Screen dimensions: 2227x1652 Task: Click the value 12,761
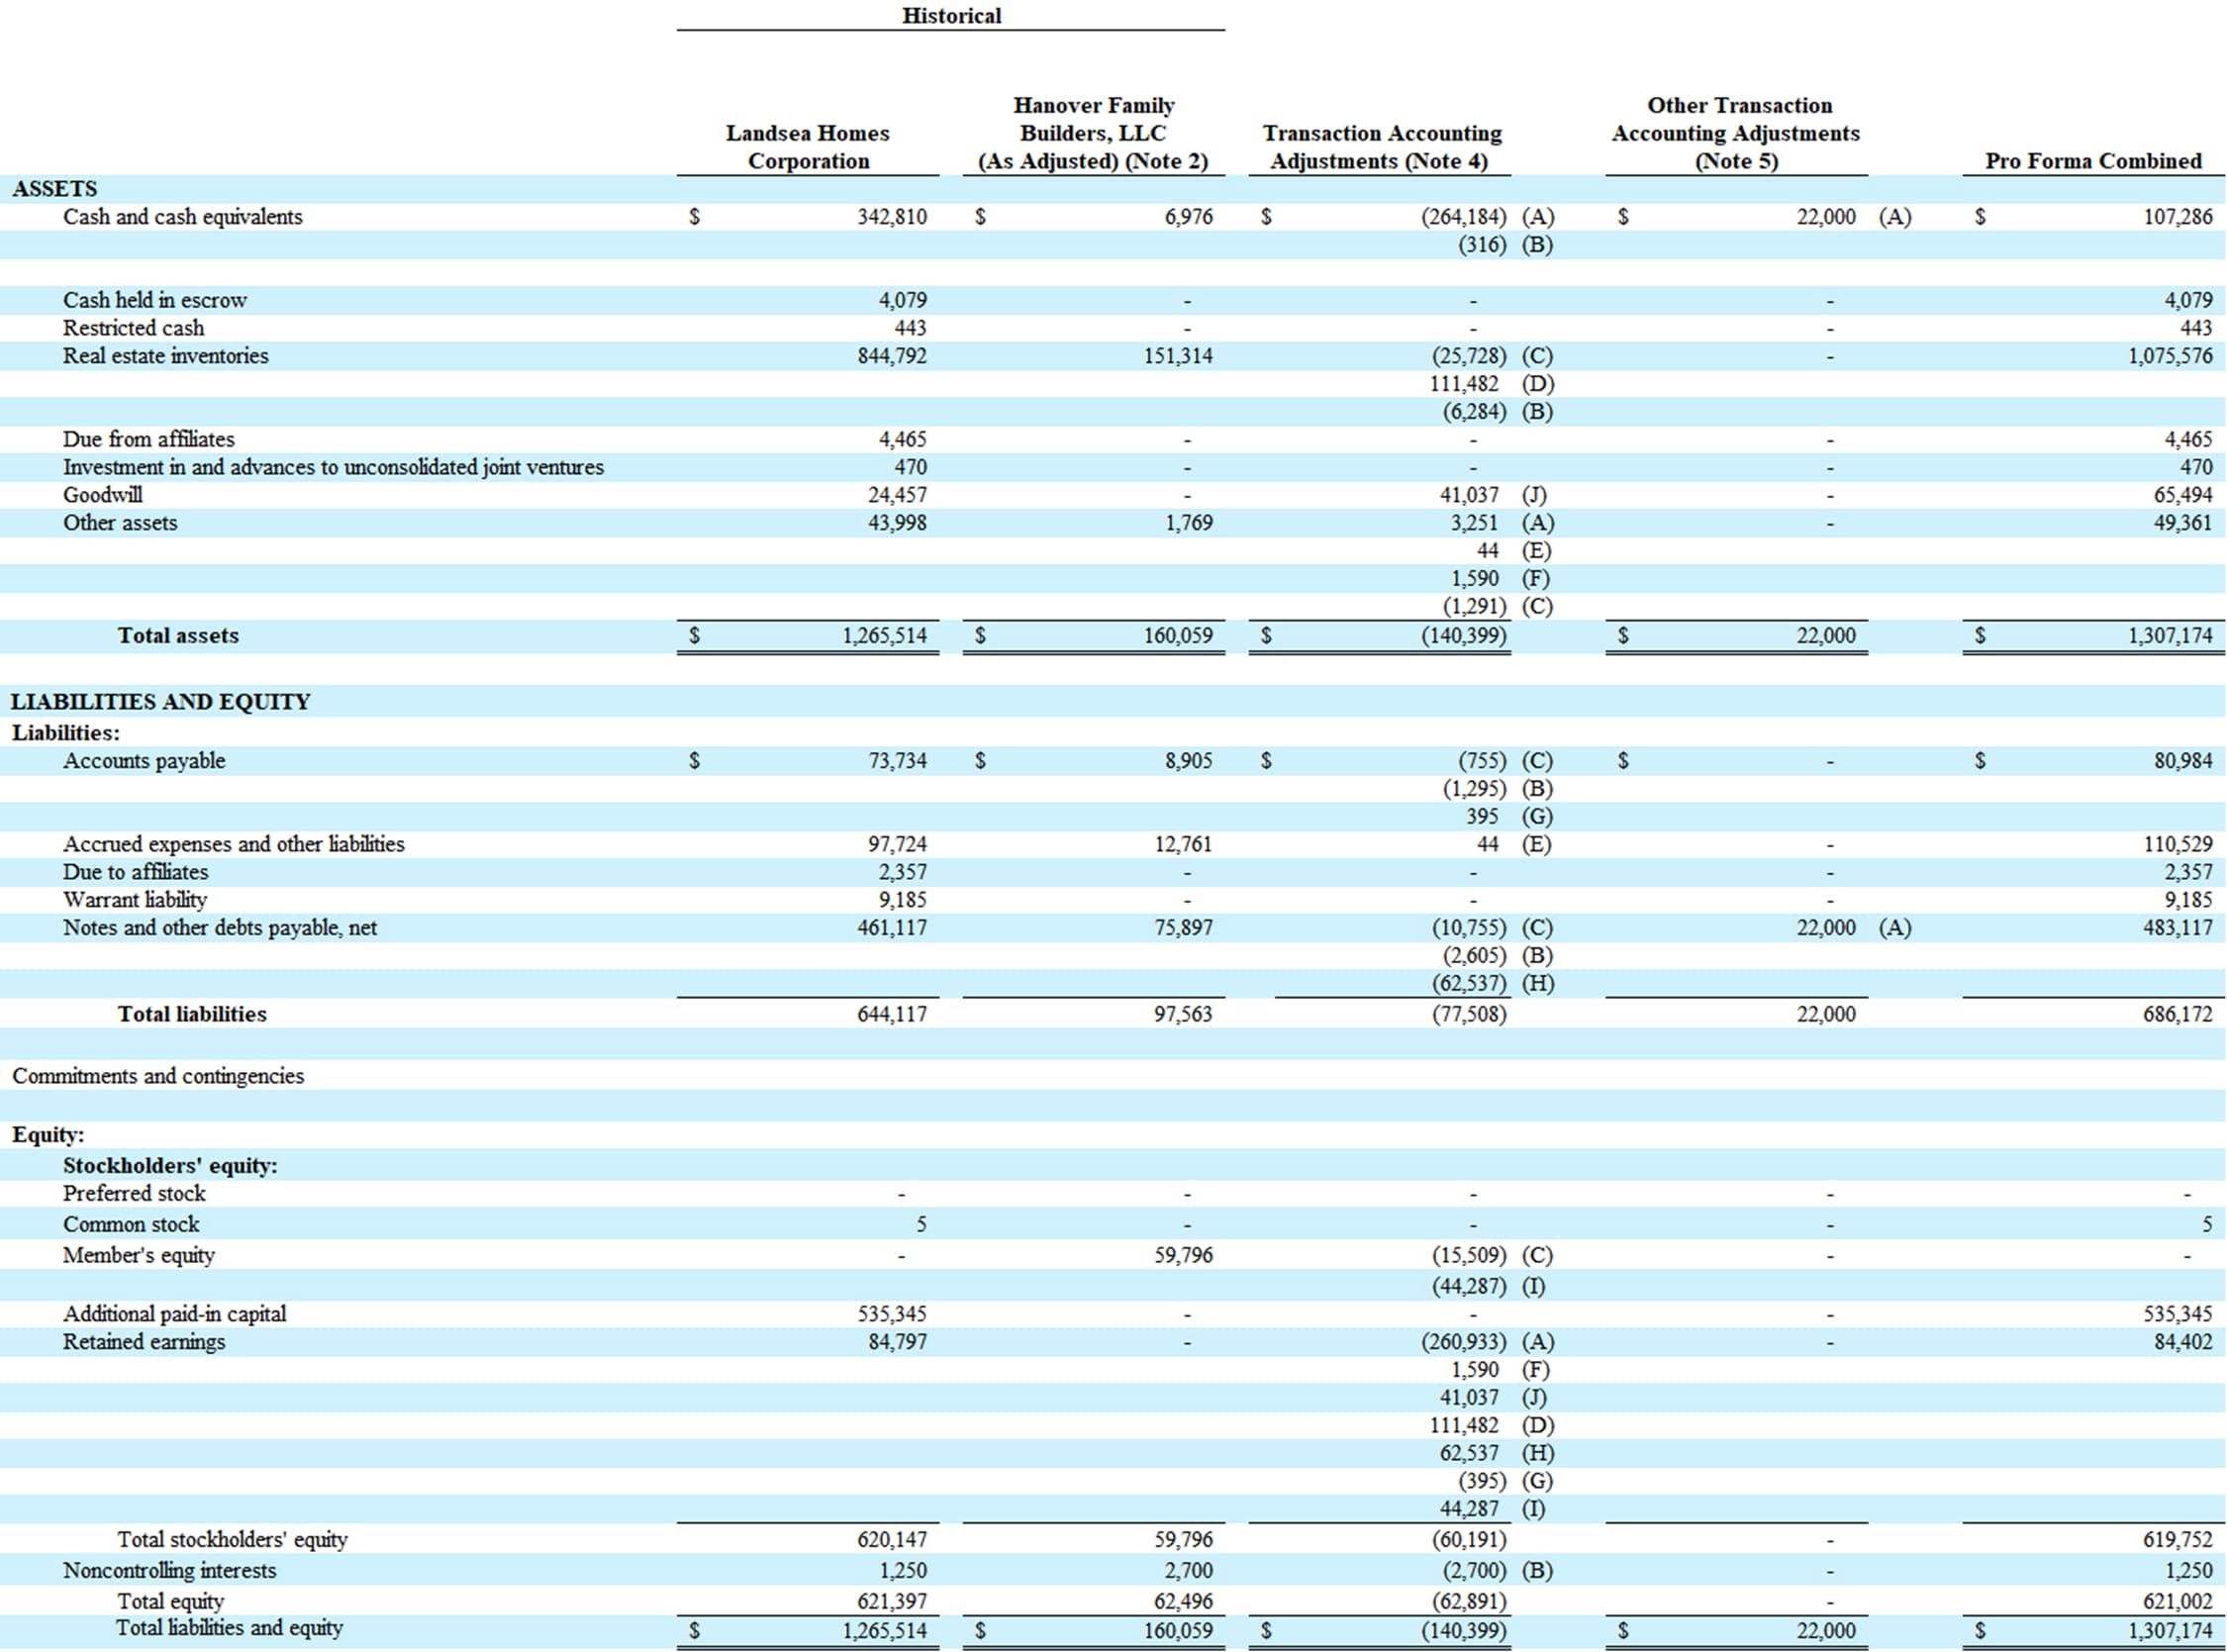[1183, 844]
